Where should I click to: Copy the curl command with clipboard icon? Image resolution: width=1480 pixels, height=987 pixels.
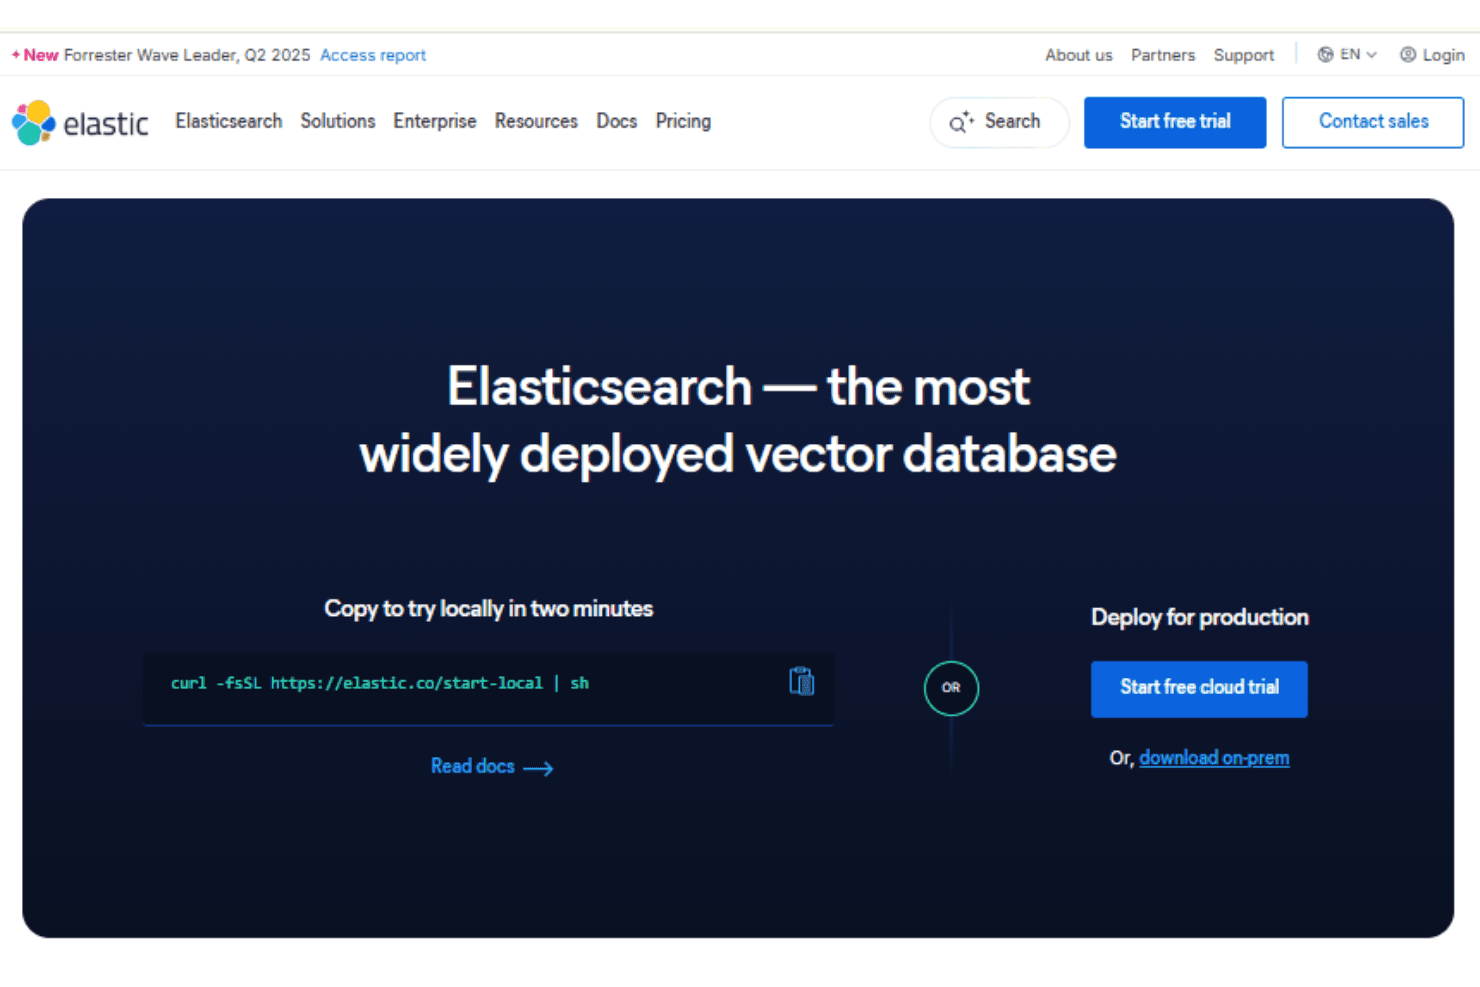[x=802, y=681]
